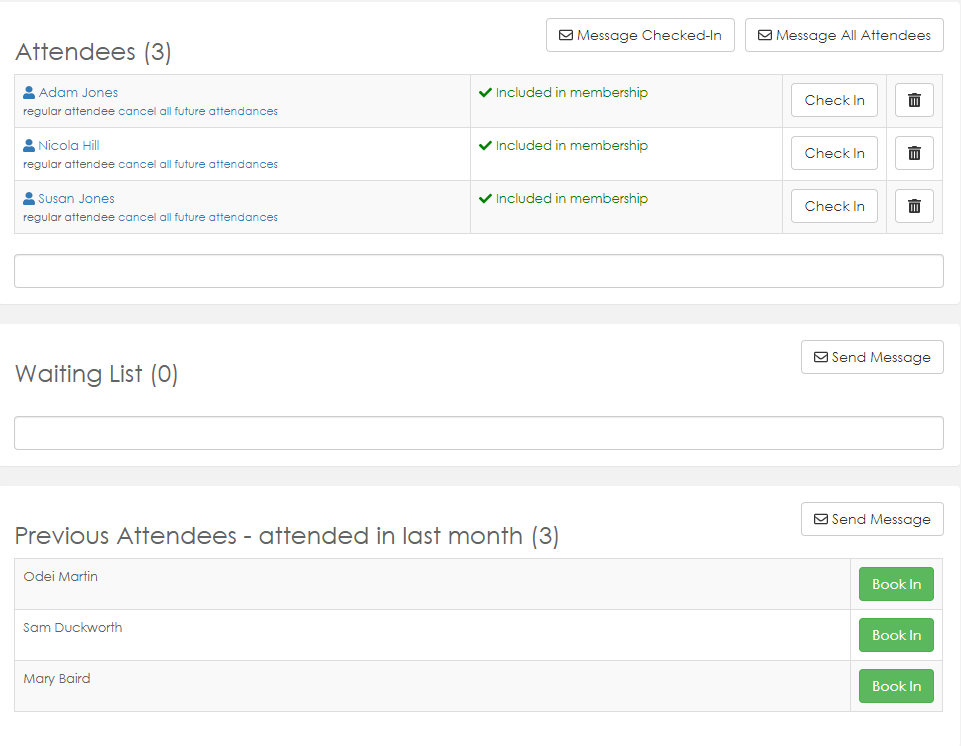Check In Adam Jones
Image resolution: width=961 pixels, height=746 pixels.
point(834,100)
